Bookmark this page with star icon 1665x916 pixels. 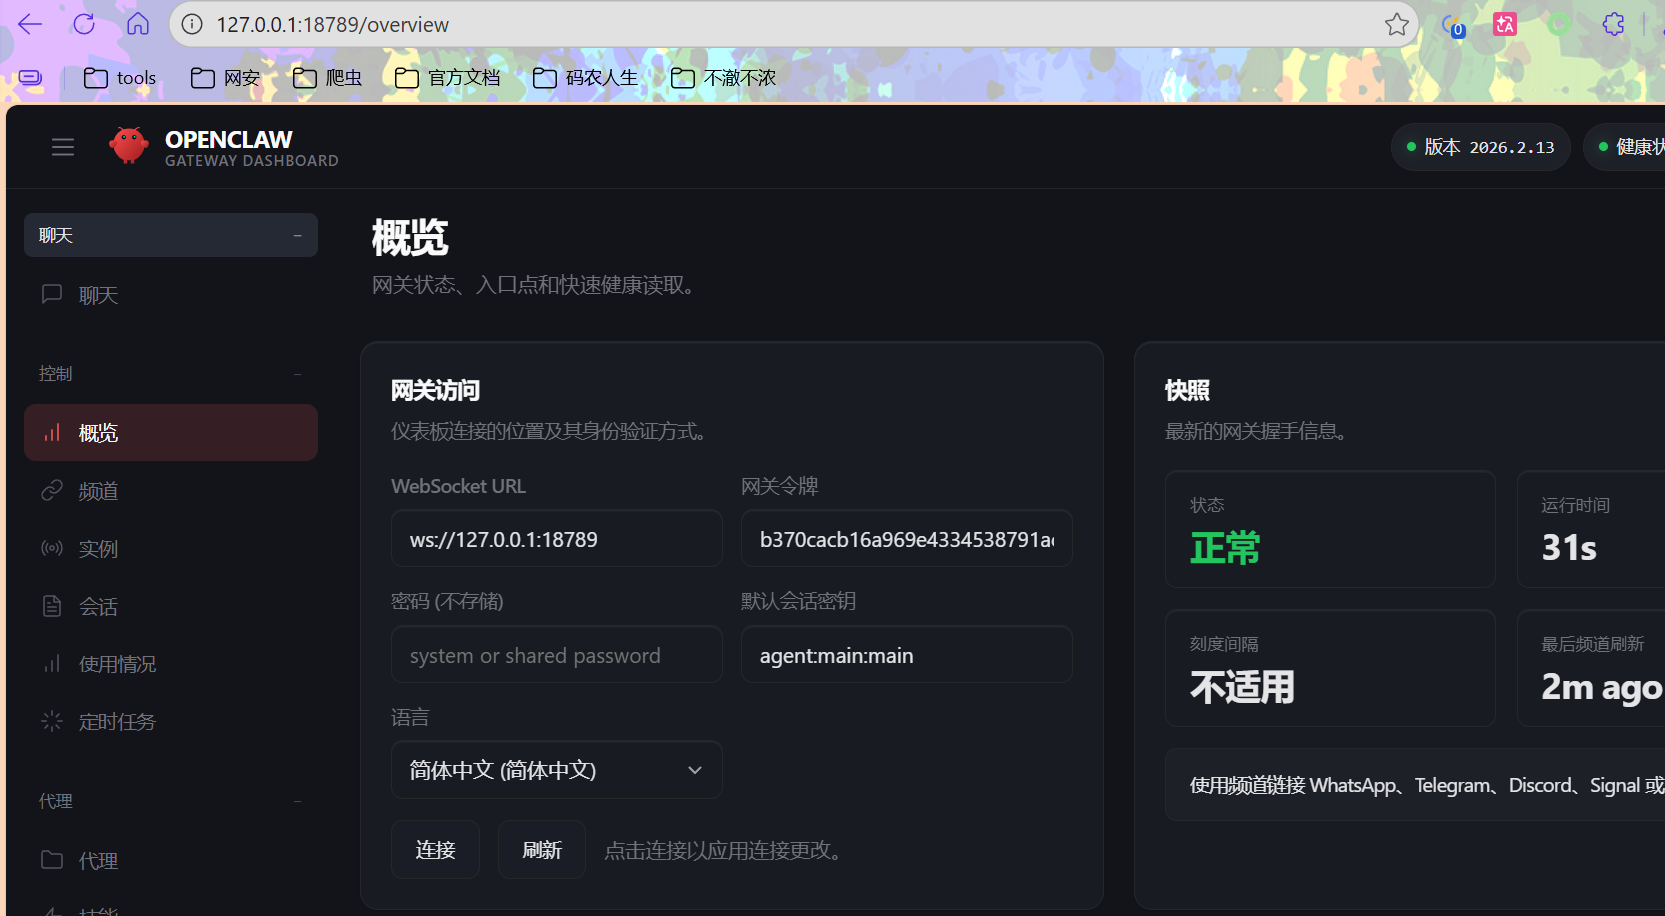tap(1397, 24)
